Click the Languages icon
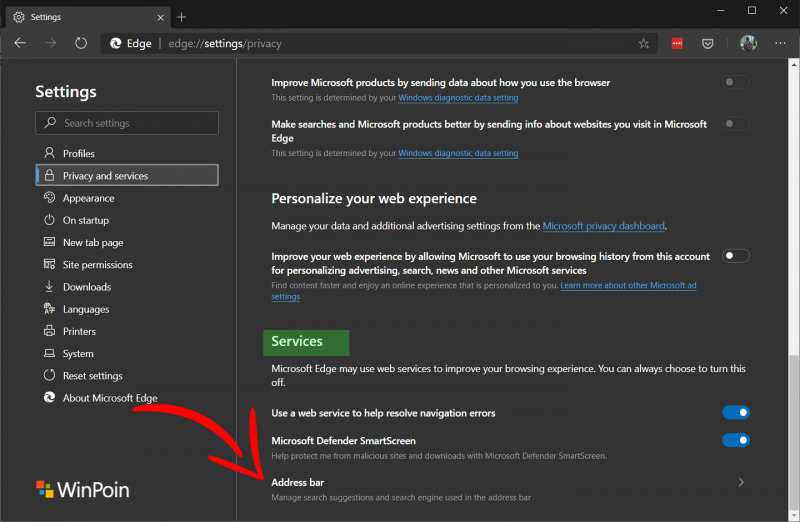800x522 pixels. (49, 308)
